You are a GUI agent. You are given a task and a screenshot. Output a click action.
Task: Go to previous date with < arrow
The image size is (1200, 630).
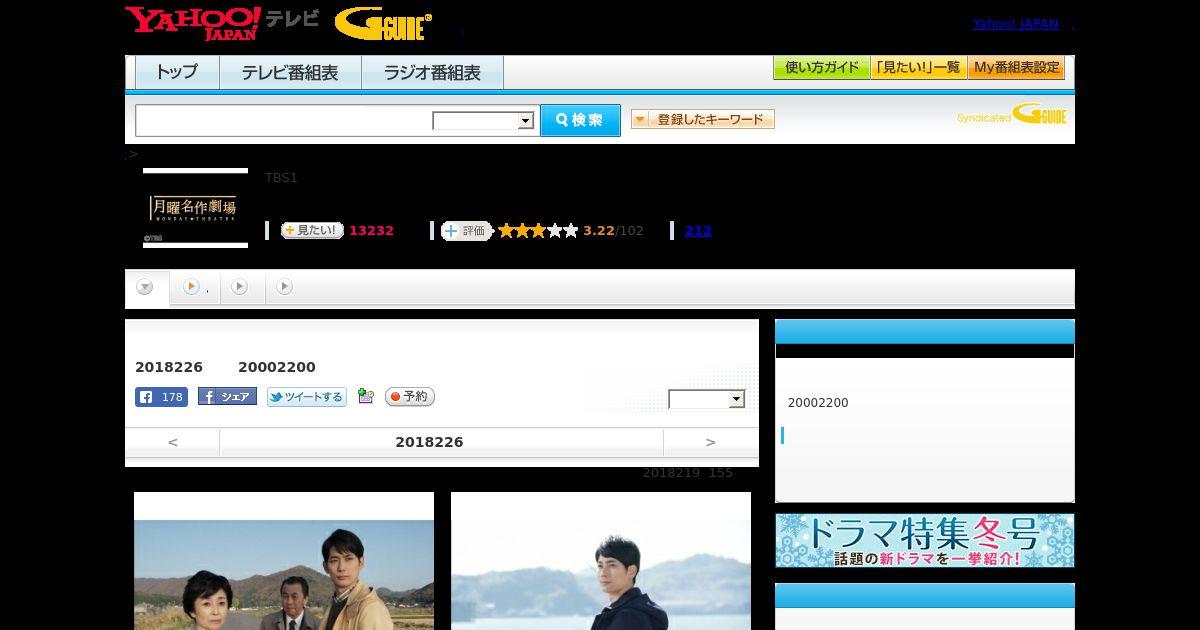(x=172, y=442)
